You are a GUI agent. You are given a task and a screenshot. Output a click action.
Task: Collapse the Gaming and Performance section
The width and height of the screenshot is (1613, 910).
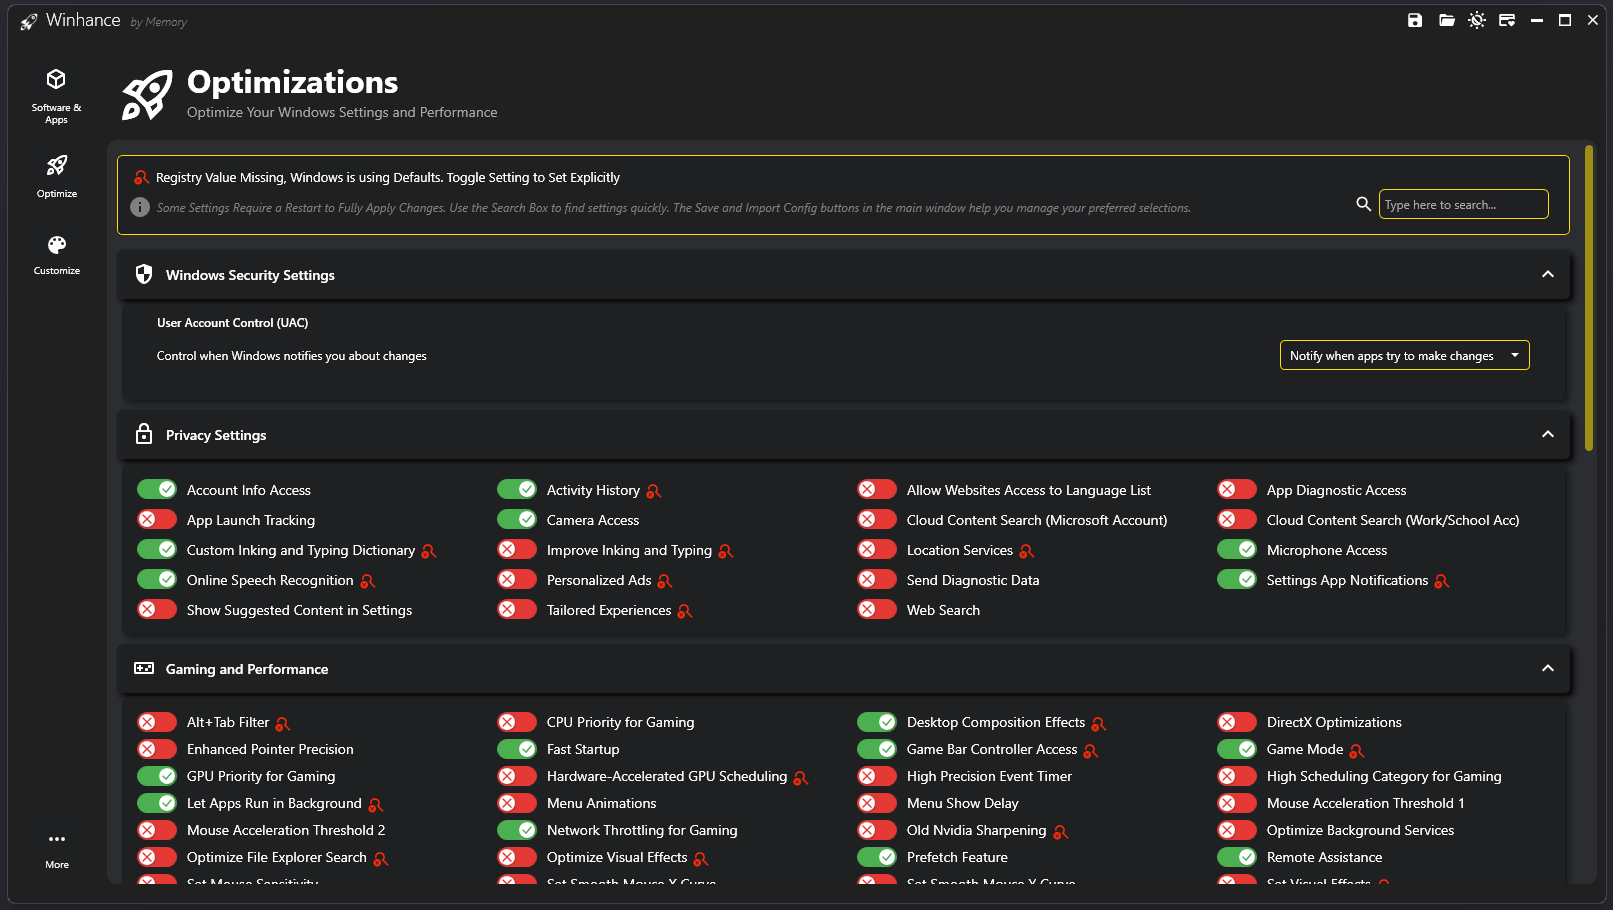[1547, 668]
